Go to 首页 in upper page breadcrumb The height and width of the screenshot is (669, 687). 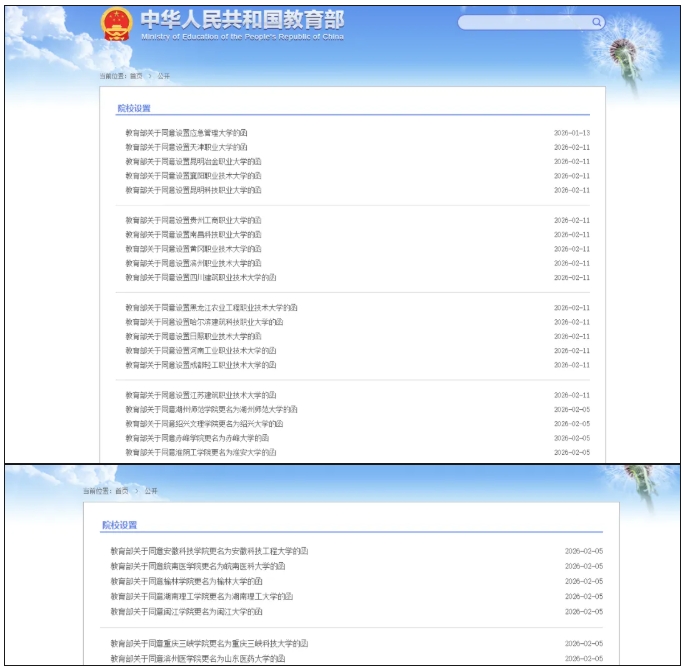point(136,76)
